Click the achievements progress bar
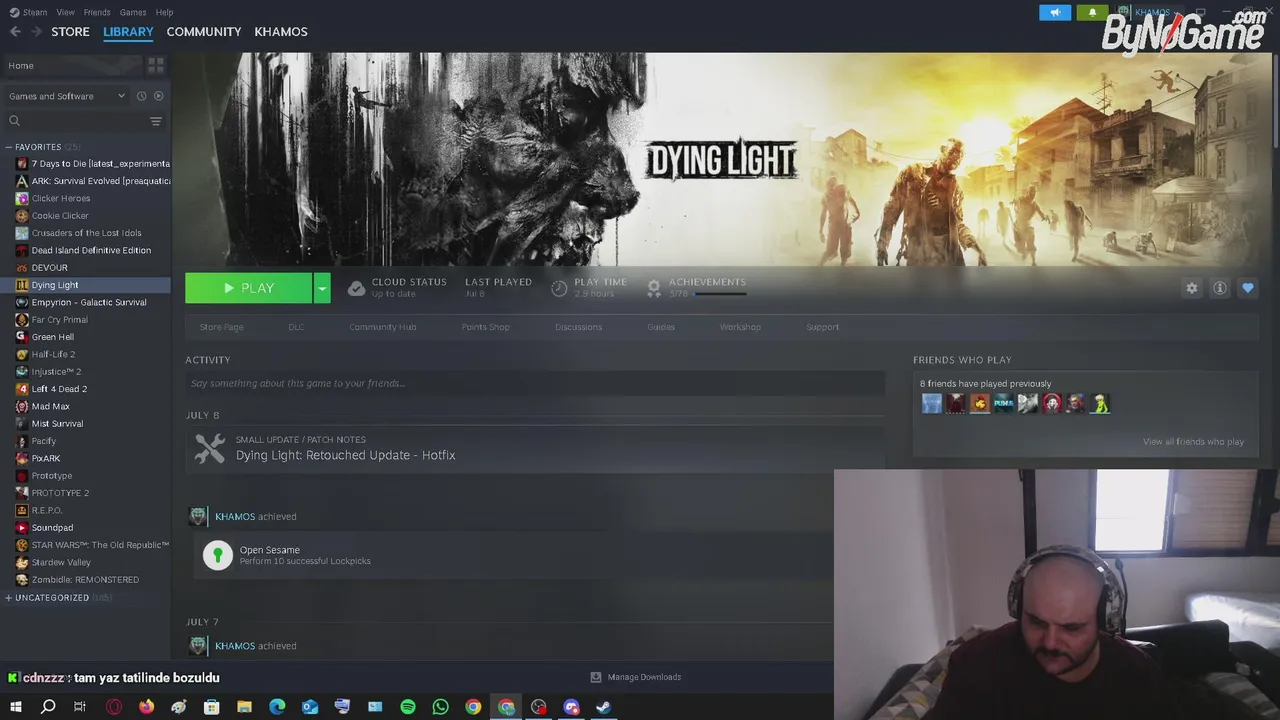1280x720 pixels. coord(720,294)
